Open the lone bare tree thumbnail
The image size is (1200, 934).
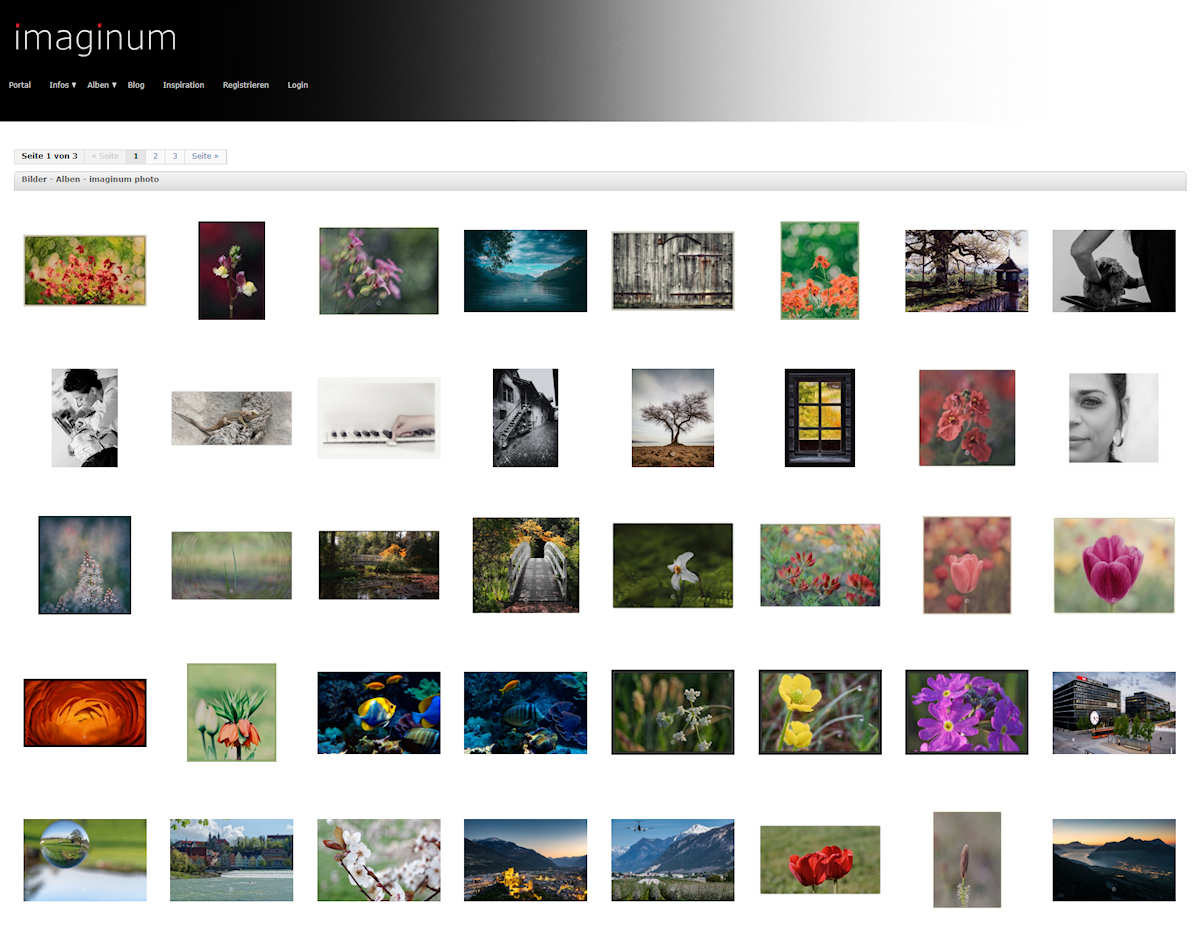[672, 417]
